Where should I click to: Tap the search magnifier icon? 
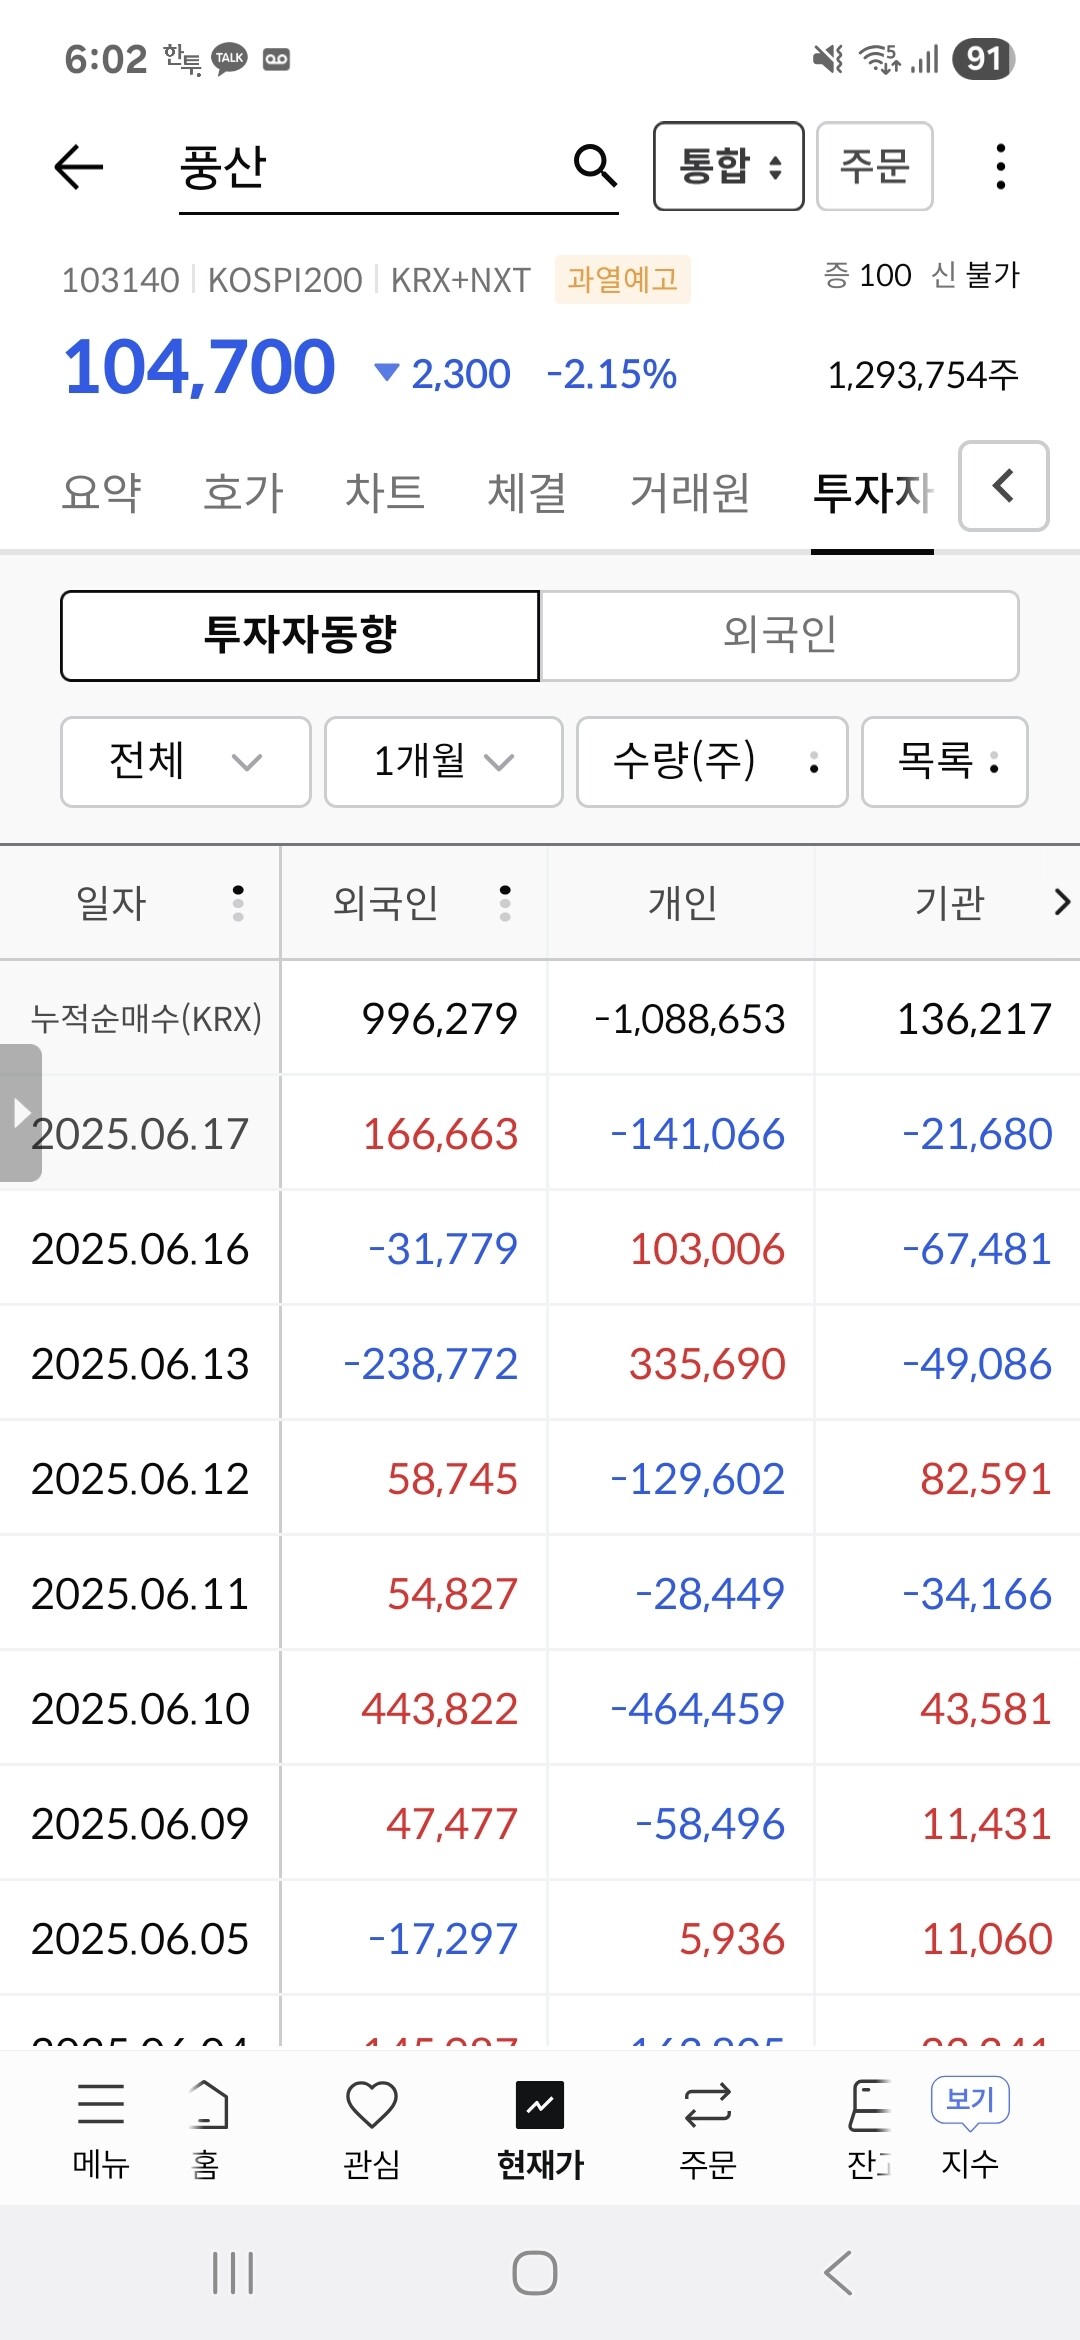click(x=595, y=165)
